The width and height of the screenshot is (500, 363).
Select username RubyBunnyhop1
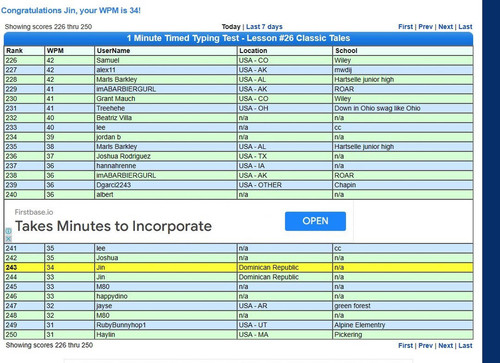click(121, 325)
